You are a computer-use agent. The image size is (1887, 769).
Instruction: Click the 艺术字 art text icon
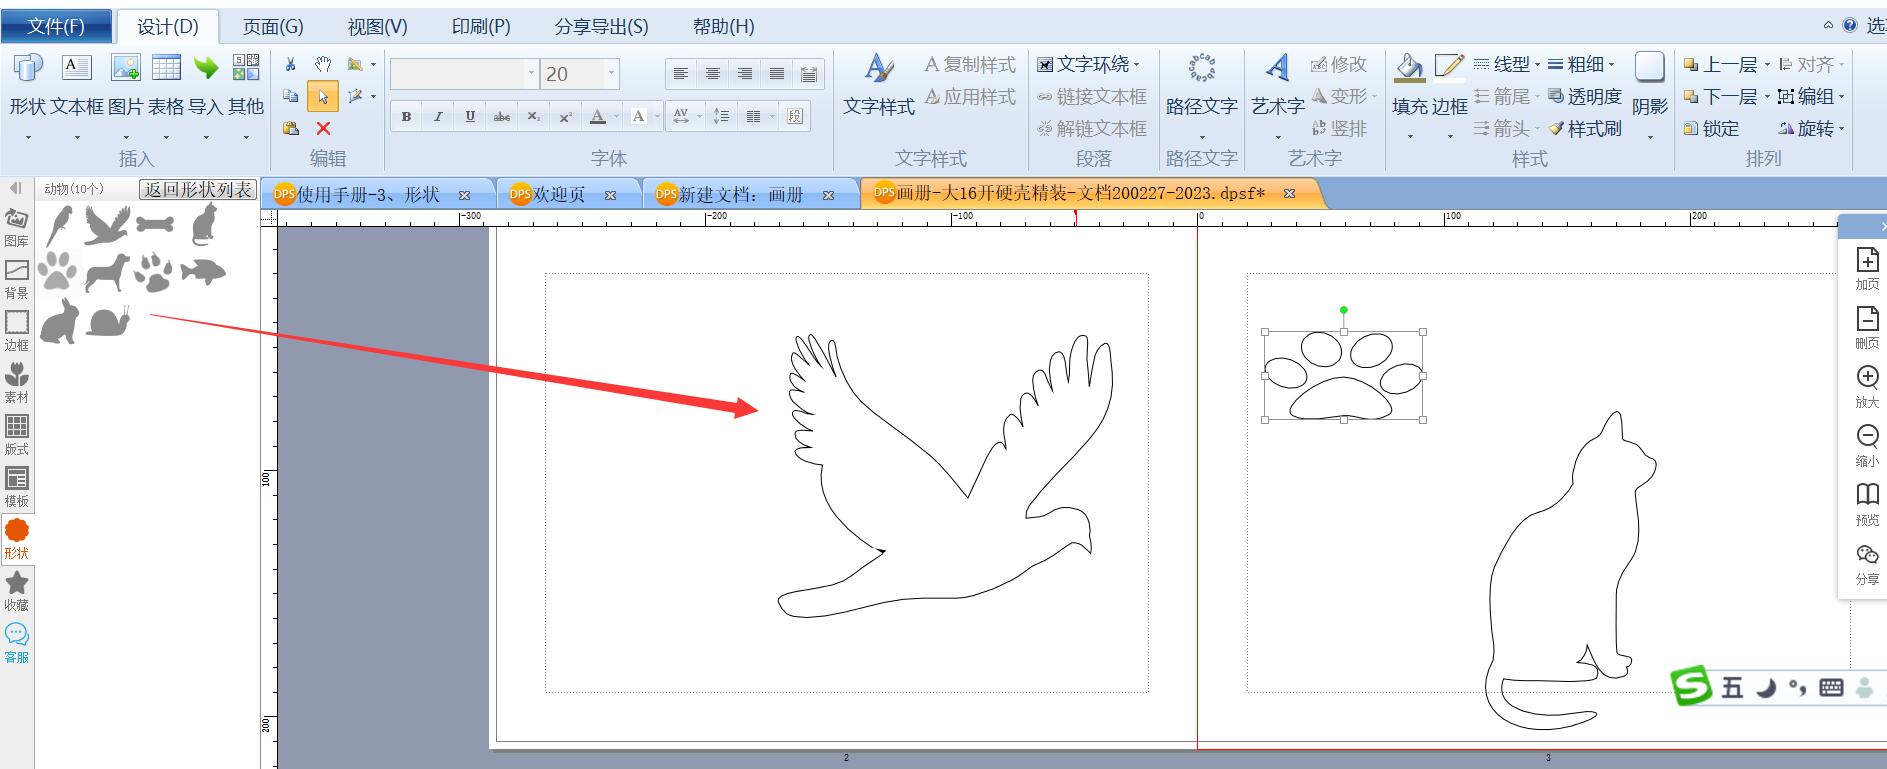click(1277, 68)
